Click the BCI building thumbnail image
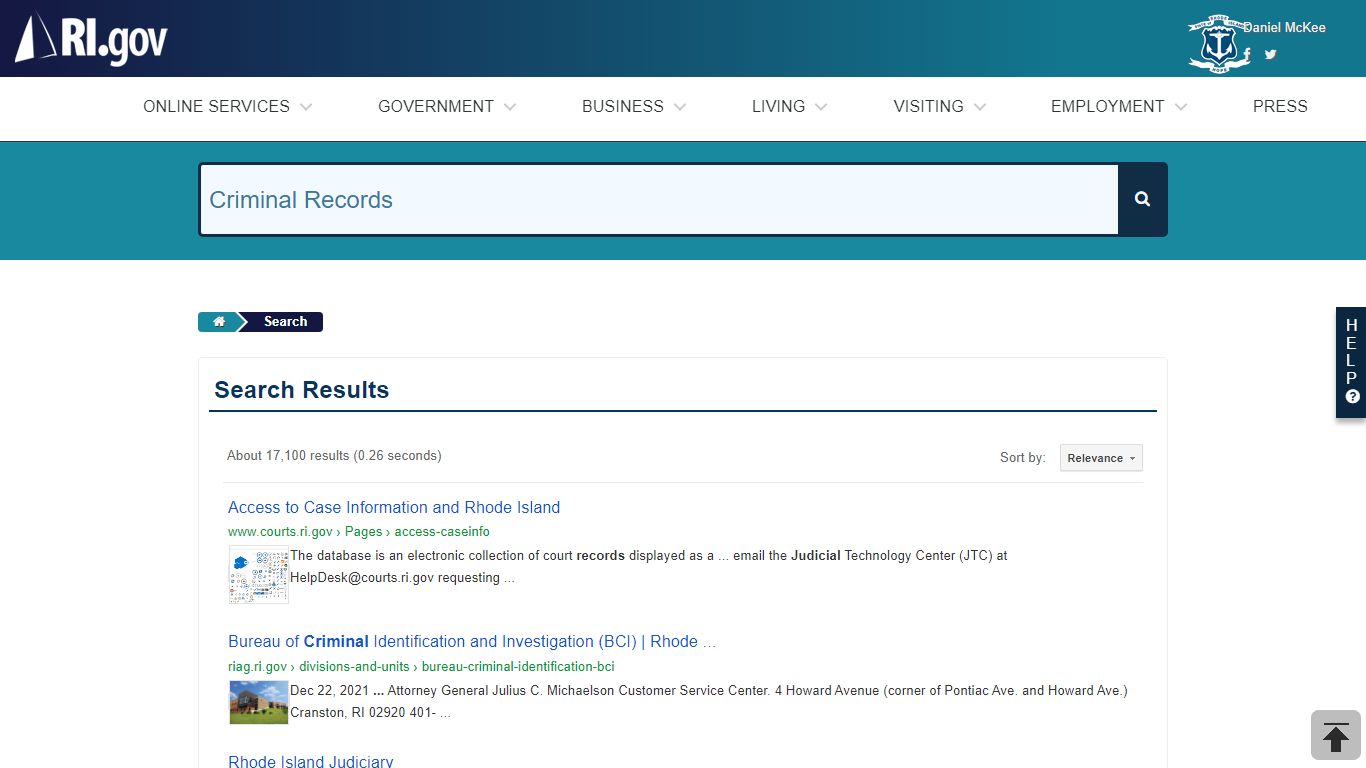The width and height of the screenshot is (1366, 768). click(x=259, y=702)
